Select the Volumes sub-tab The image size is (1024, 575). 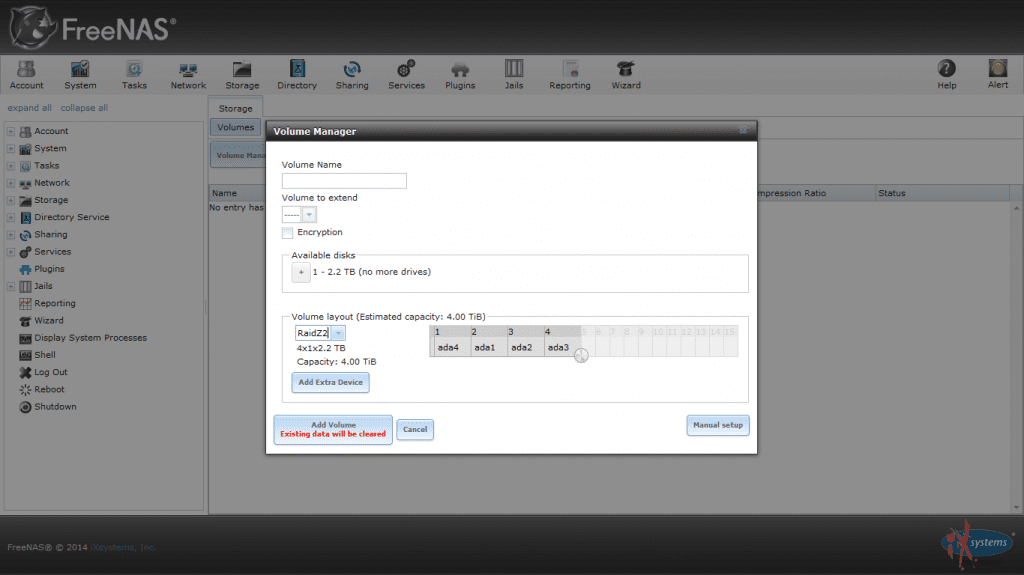pyautogui.click(x=235, y=127)
